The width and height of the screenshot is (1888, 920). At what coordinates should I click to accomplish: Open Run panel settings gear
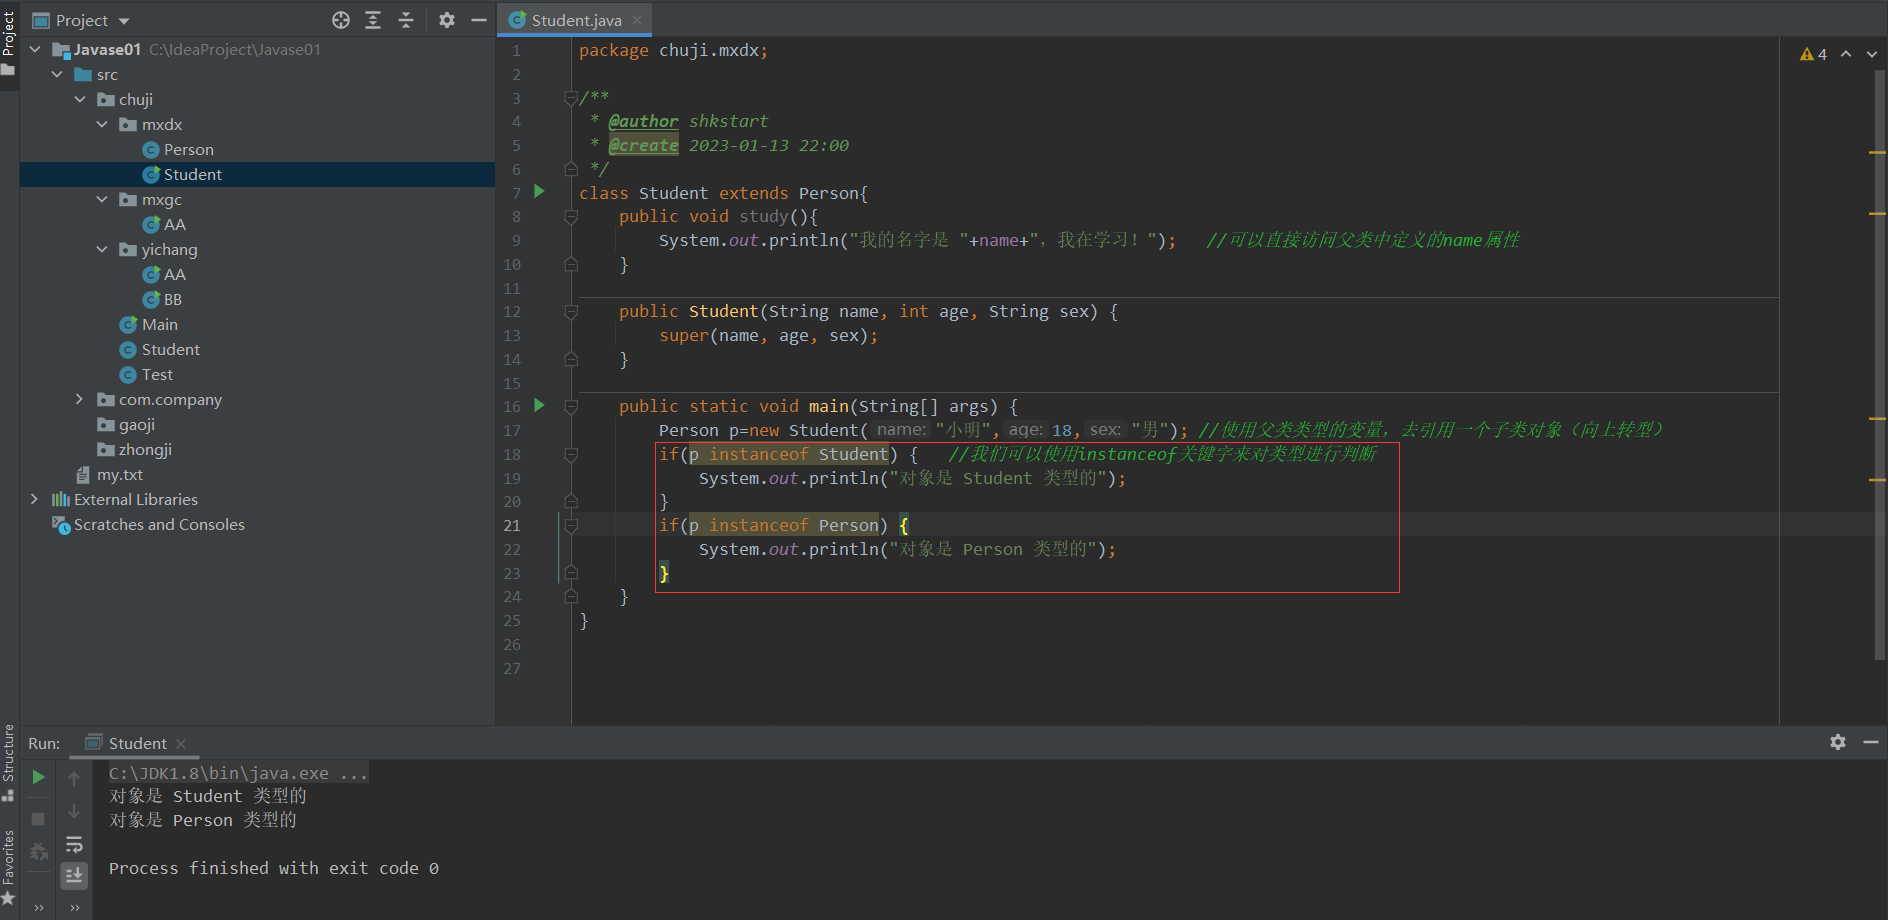click(1838, 742)
